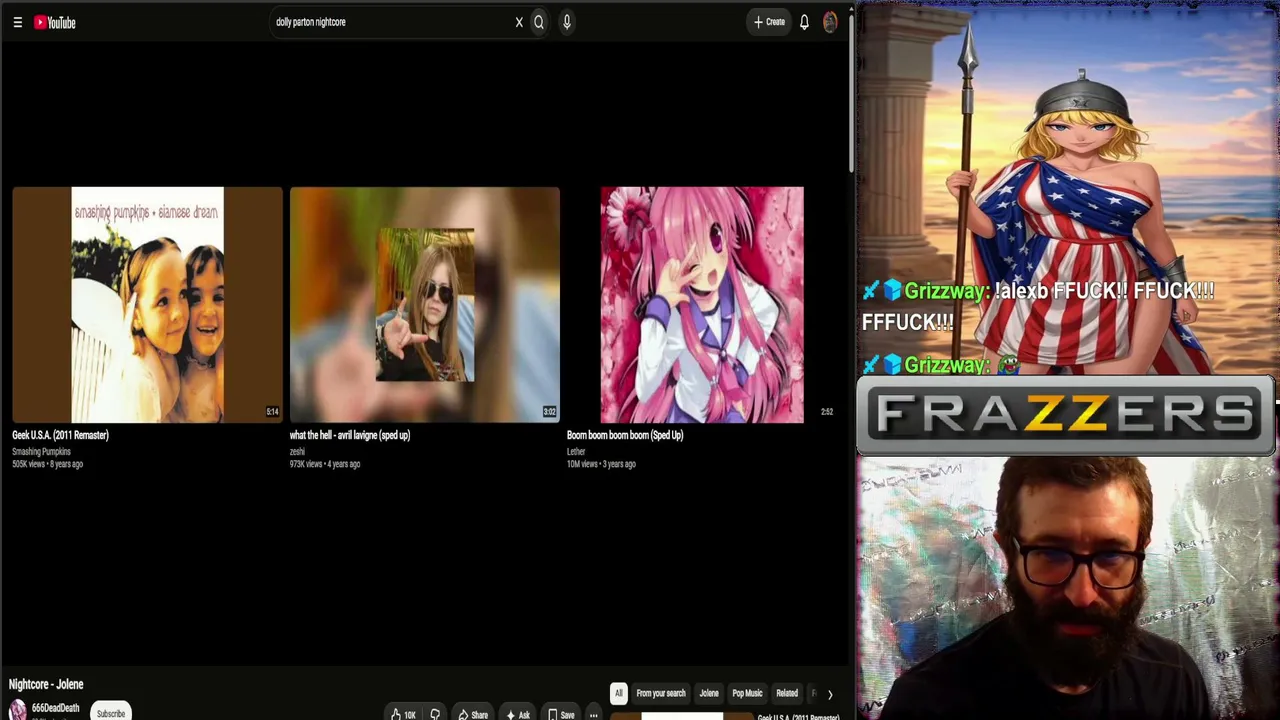Open the Boom boom boom boom thumbnail
Screen dimensions: 1280x720
pos(702,304)
